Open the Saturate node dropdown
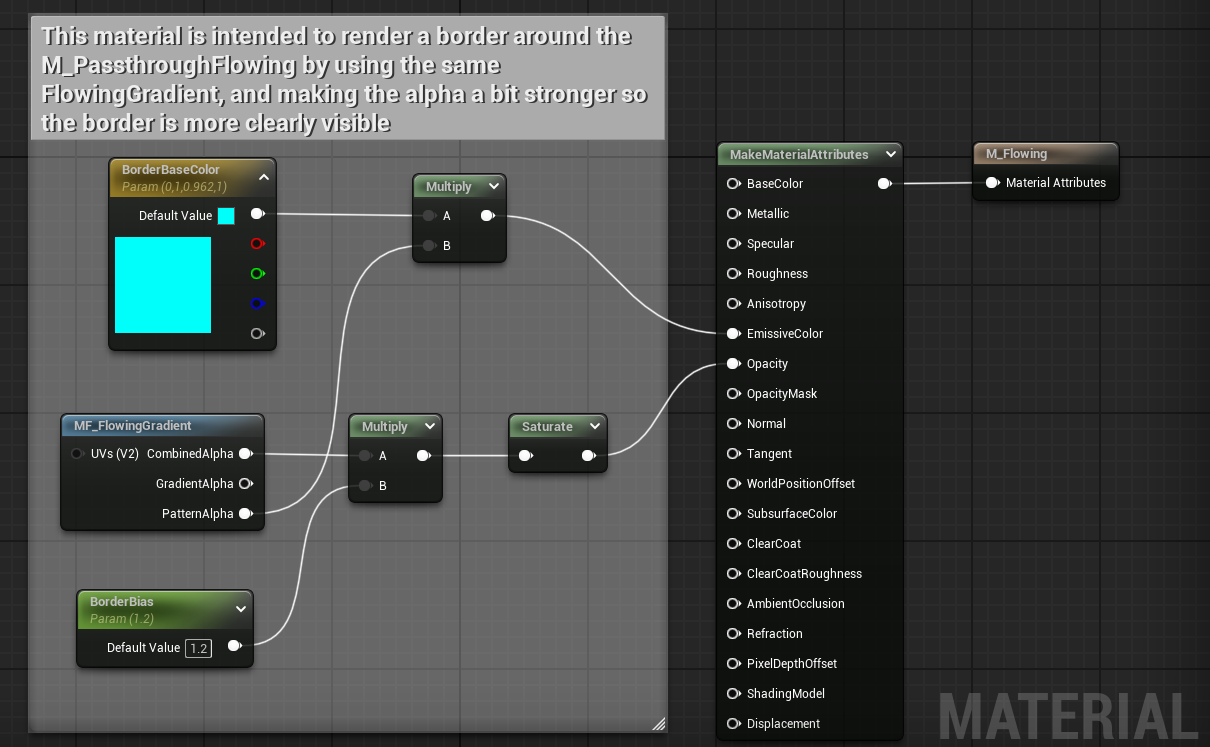This screenshot has height=747, width=1210. point(594,425)
